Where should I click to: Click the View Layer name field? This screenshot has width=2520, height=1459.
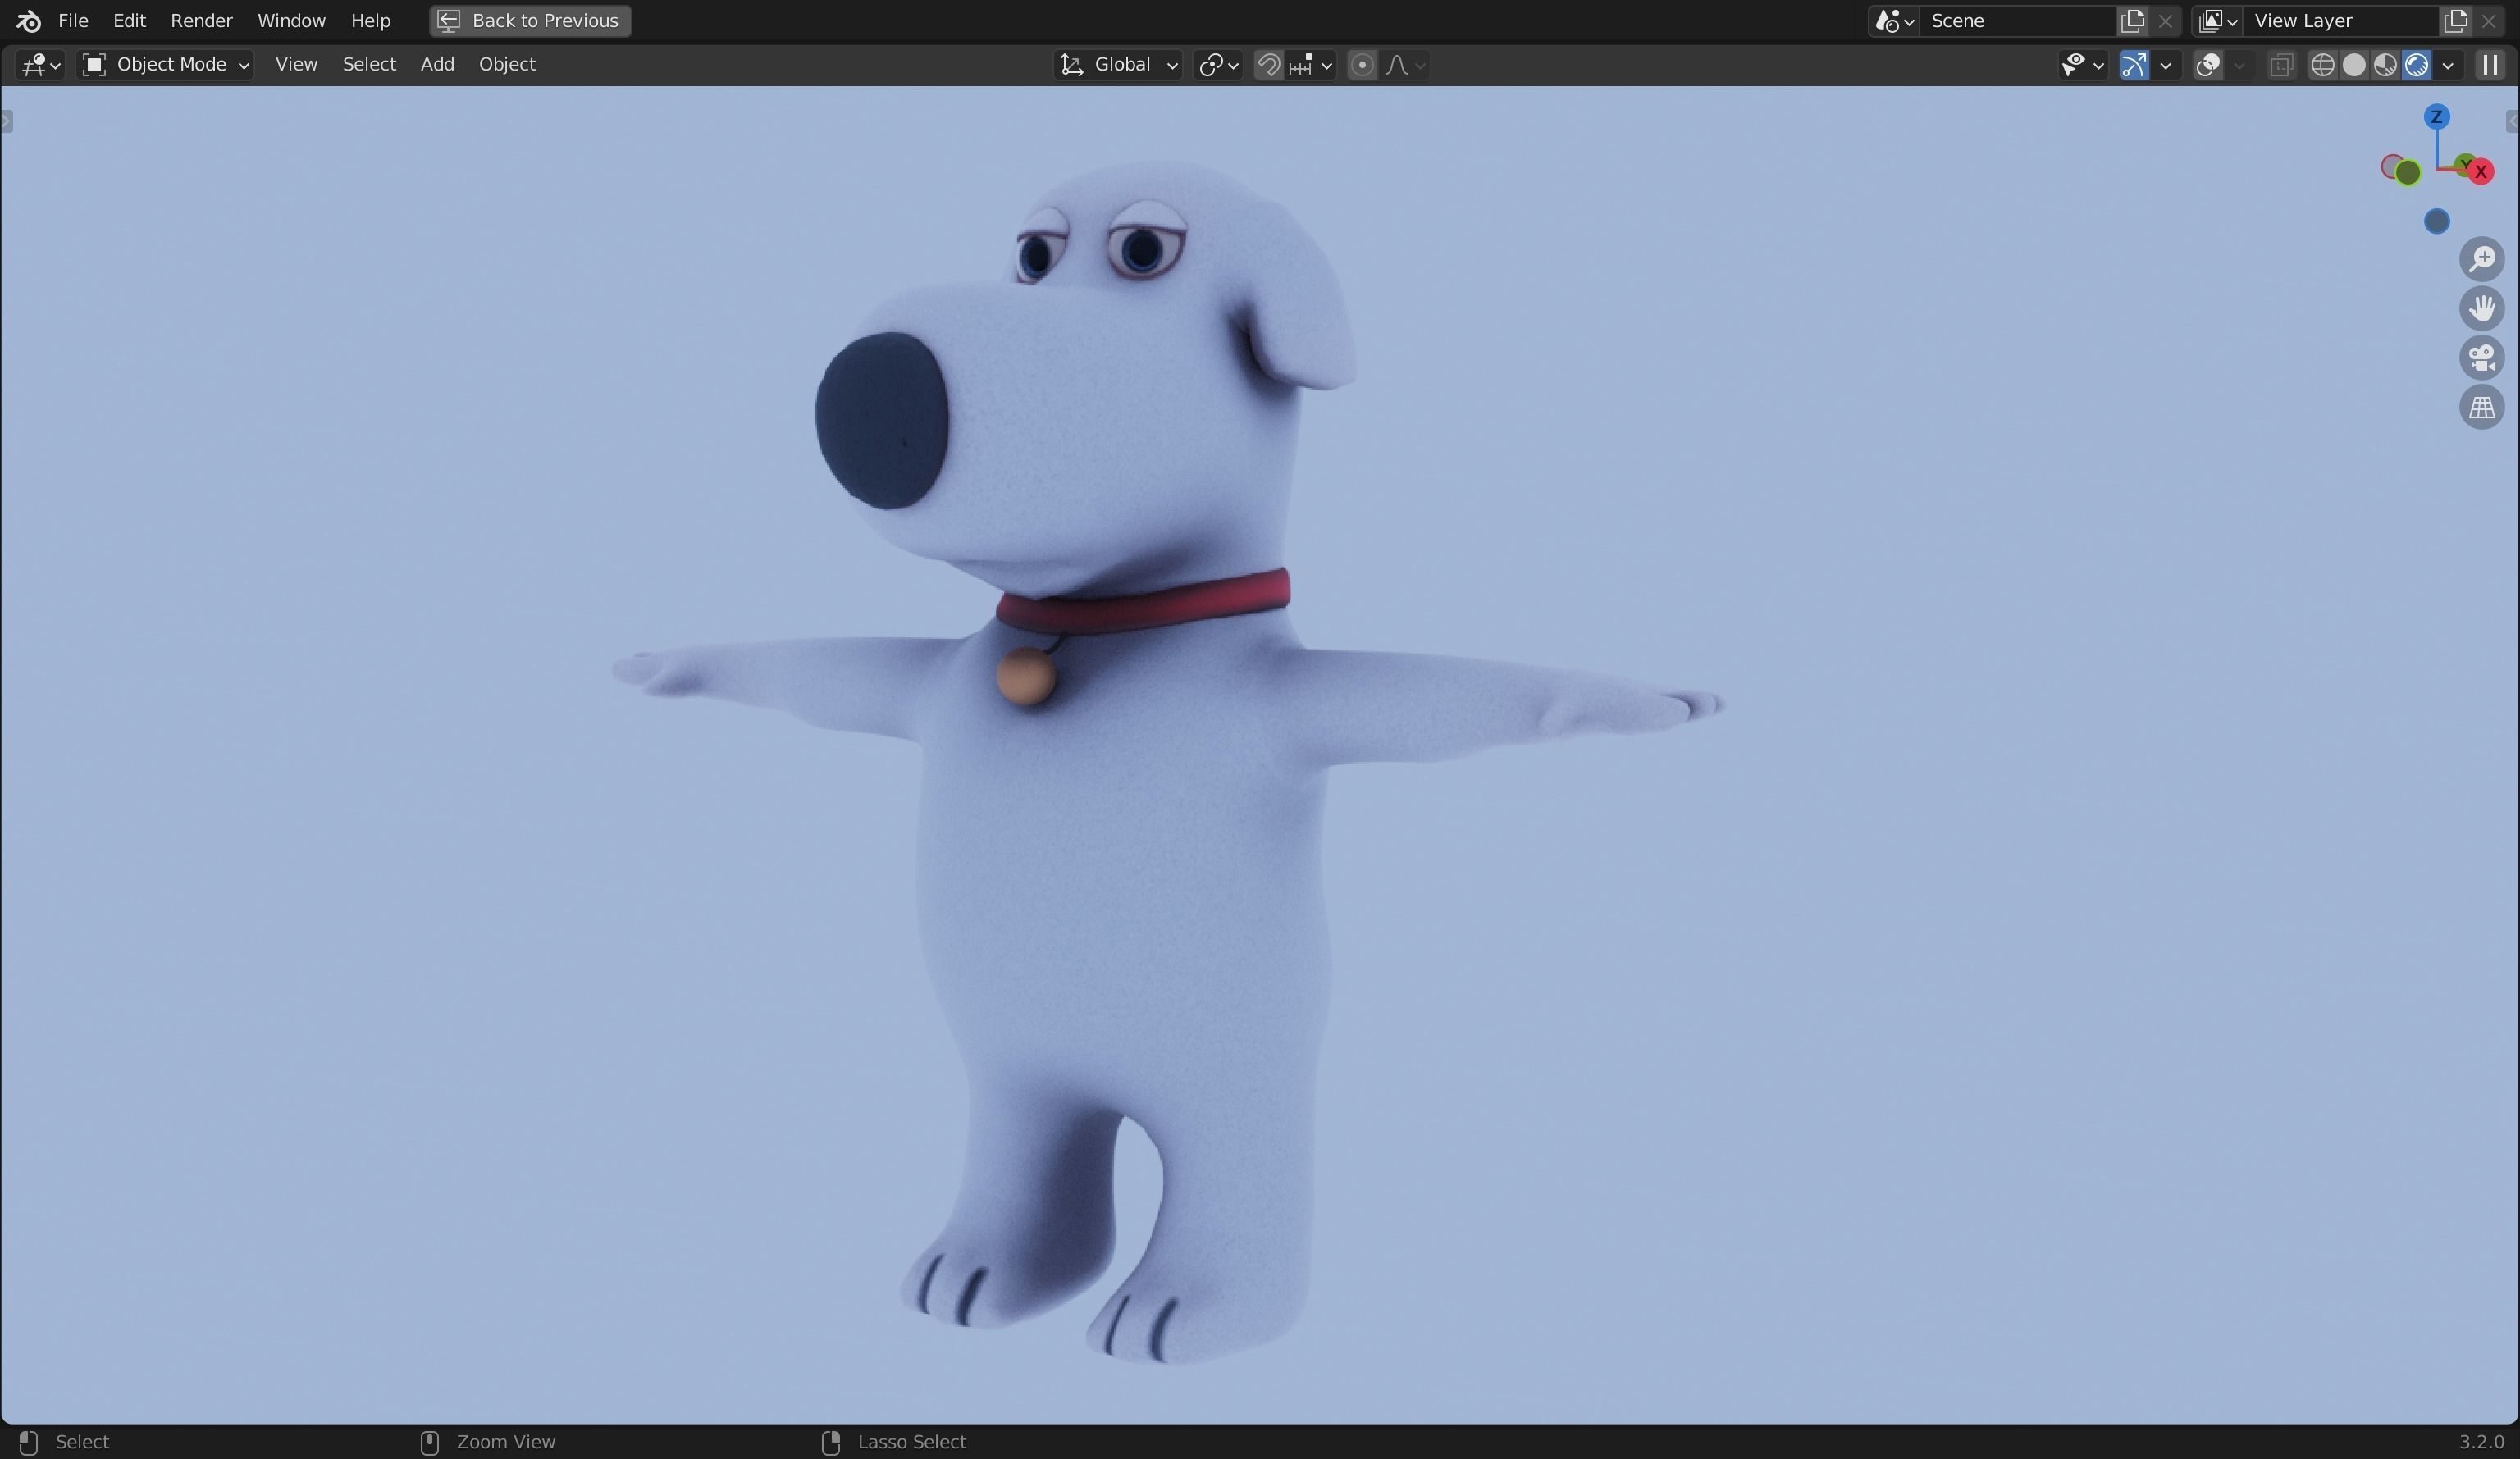point(2341,20)
